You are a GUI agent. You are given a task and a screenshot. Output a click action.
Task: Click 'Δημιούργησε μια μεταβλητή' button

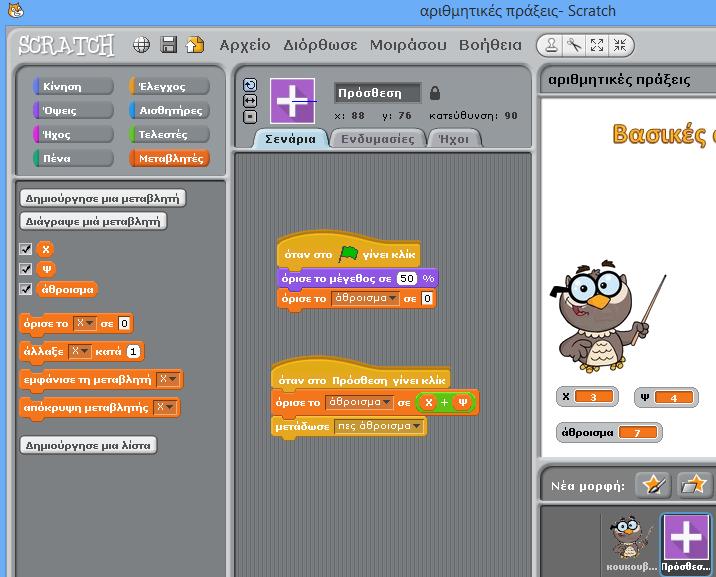103,198
